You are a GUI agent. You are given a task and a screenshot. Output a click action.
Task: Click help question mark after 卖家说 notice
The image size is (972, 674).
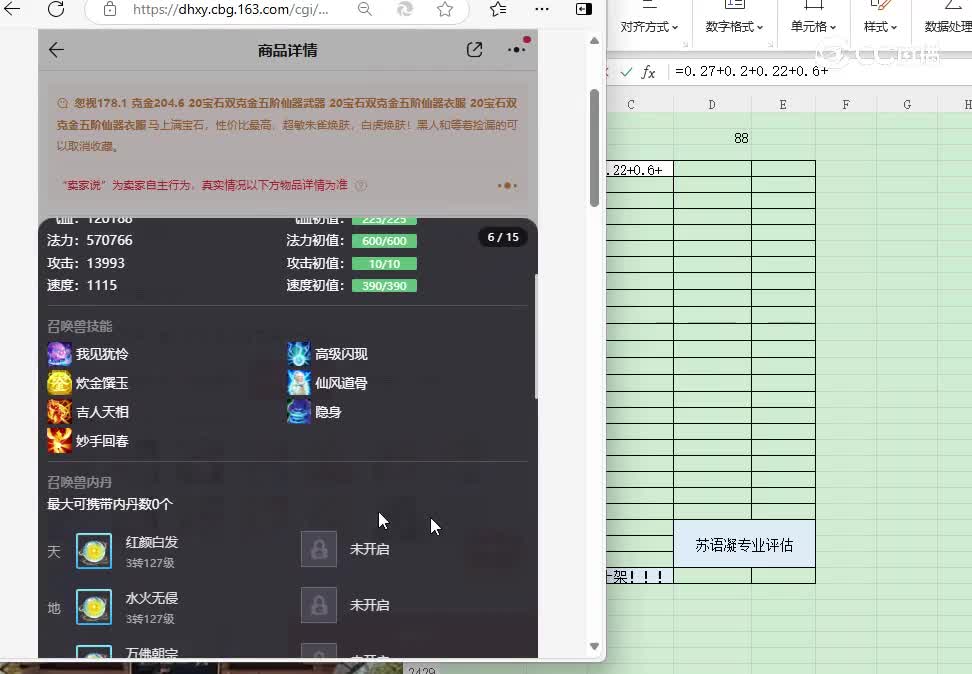tap(361, 185)
